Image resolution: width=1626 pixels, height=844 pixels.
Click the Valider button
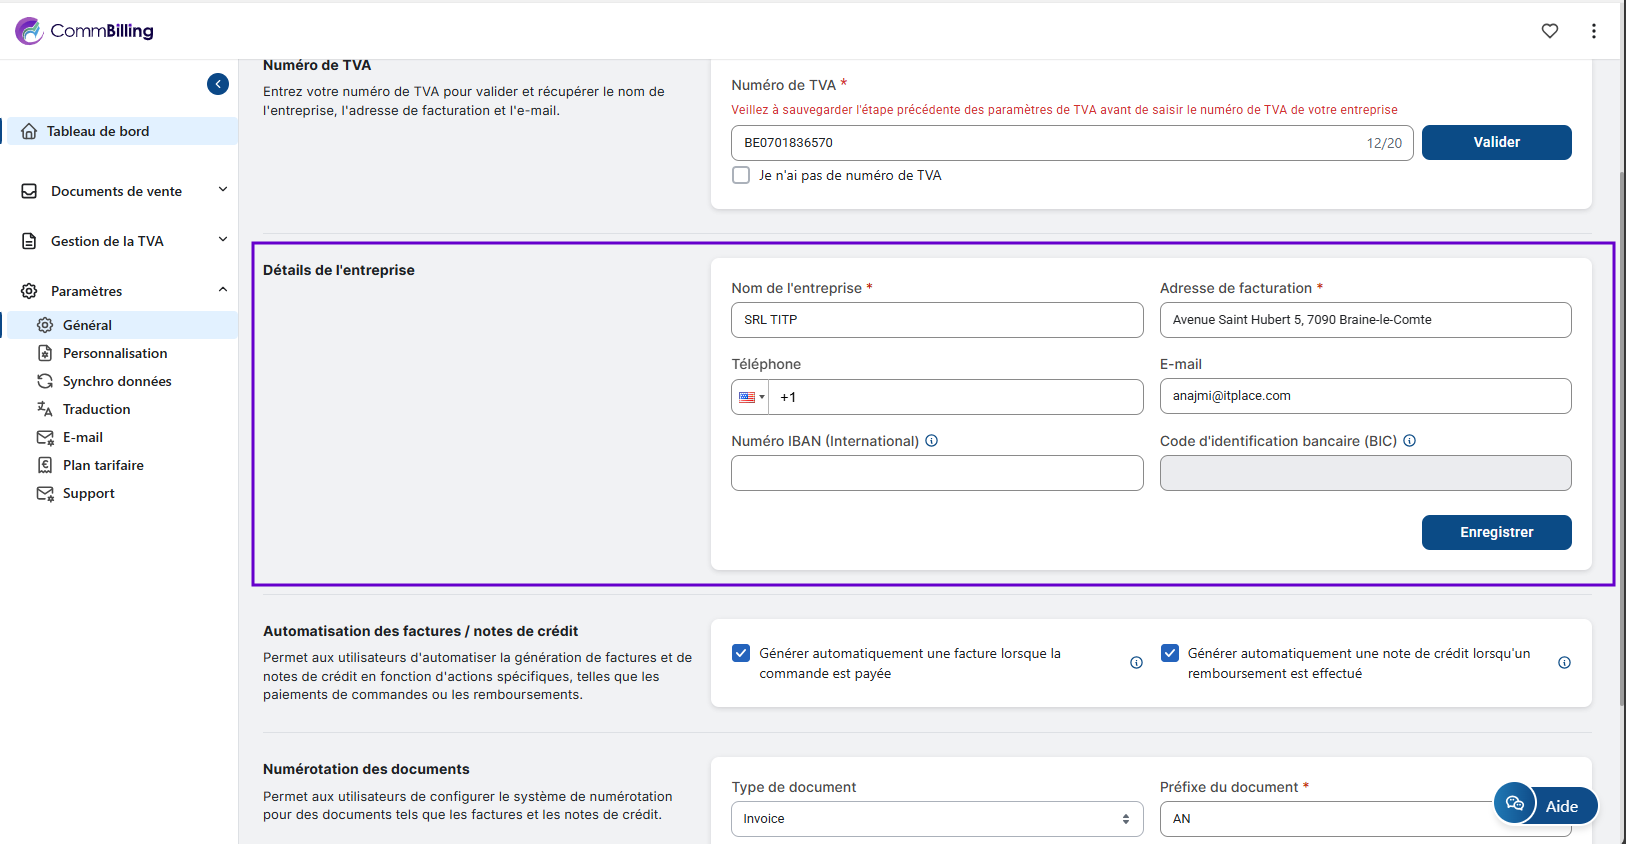tap(1496, 142)
